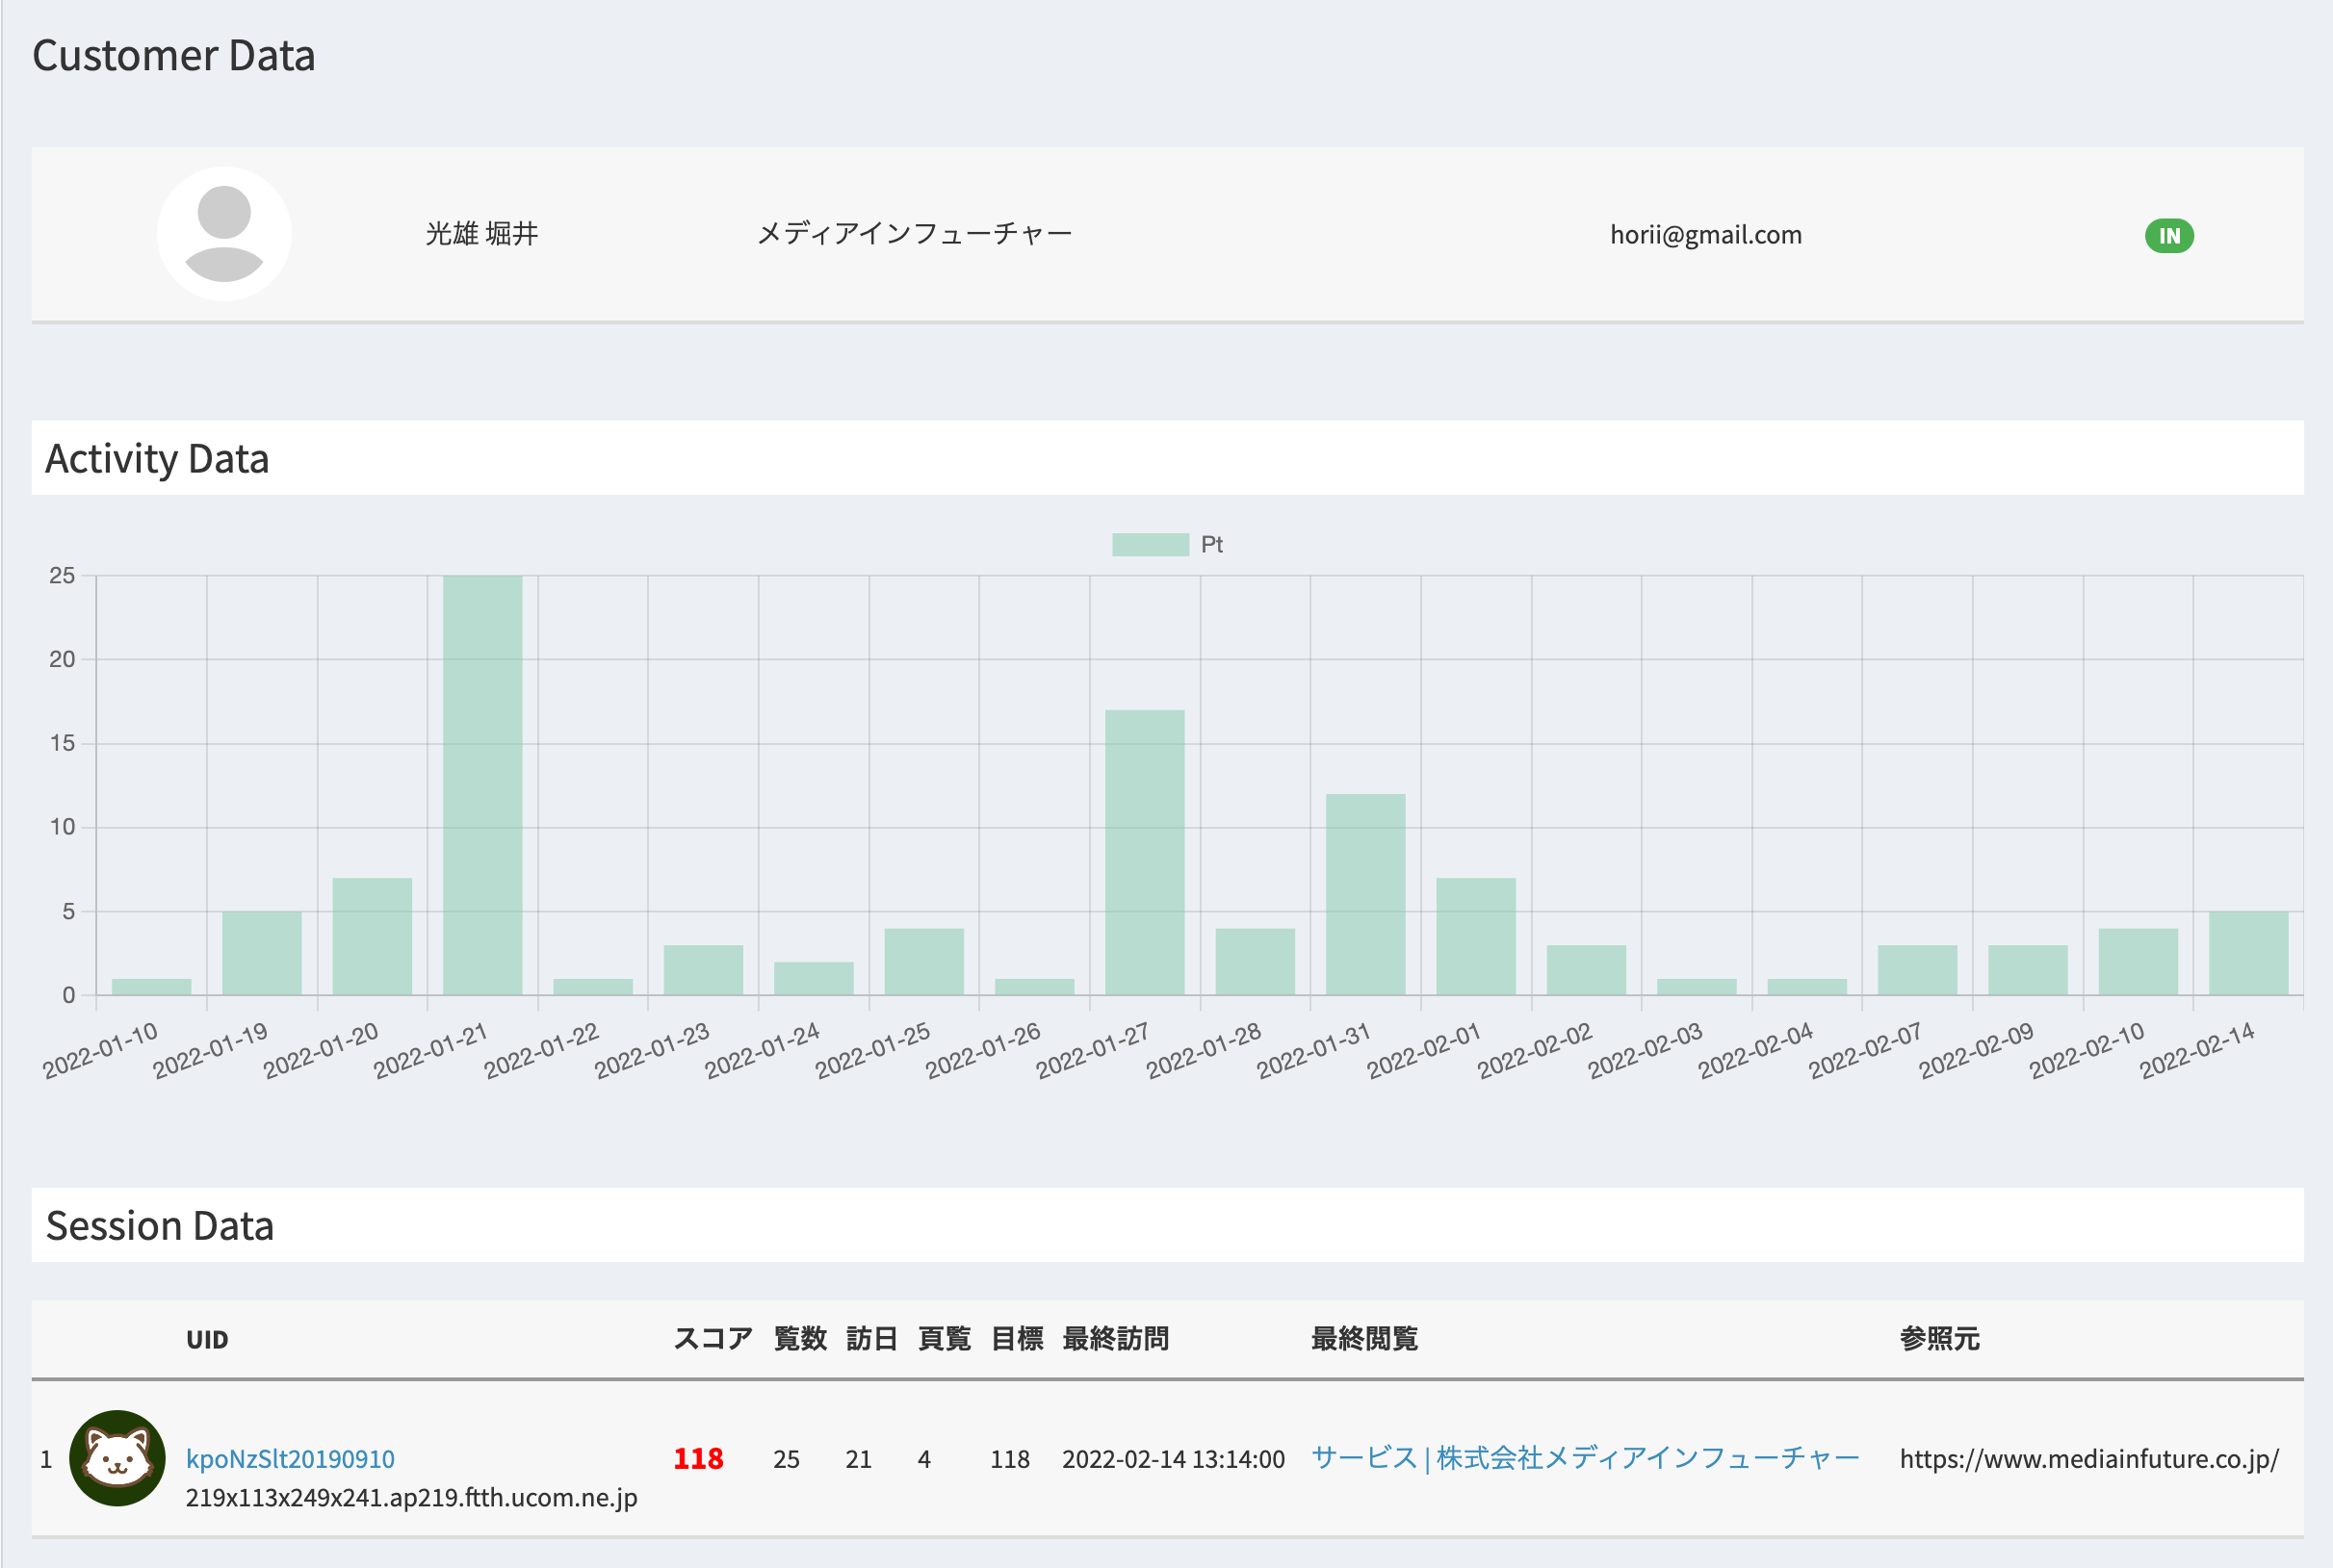Toggle the Pt legend color swatch
This screenshot has height=1568, width=2333.
tap(1149, 544)
